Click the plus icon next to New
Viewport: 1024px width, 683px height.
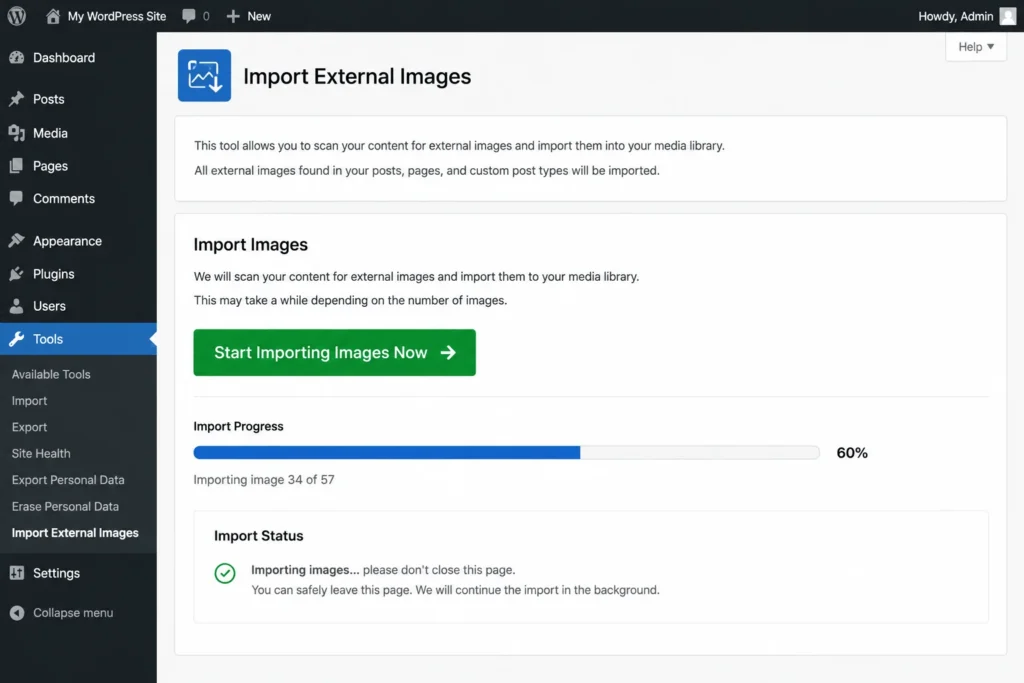click(233, 16)
